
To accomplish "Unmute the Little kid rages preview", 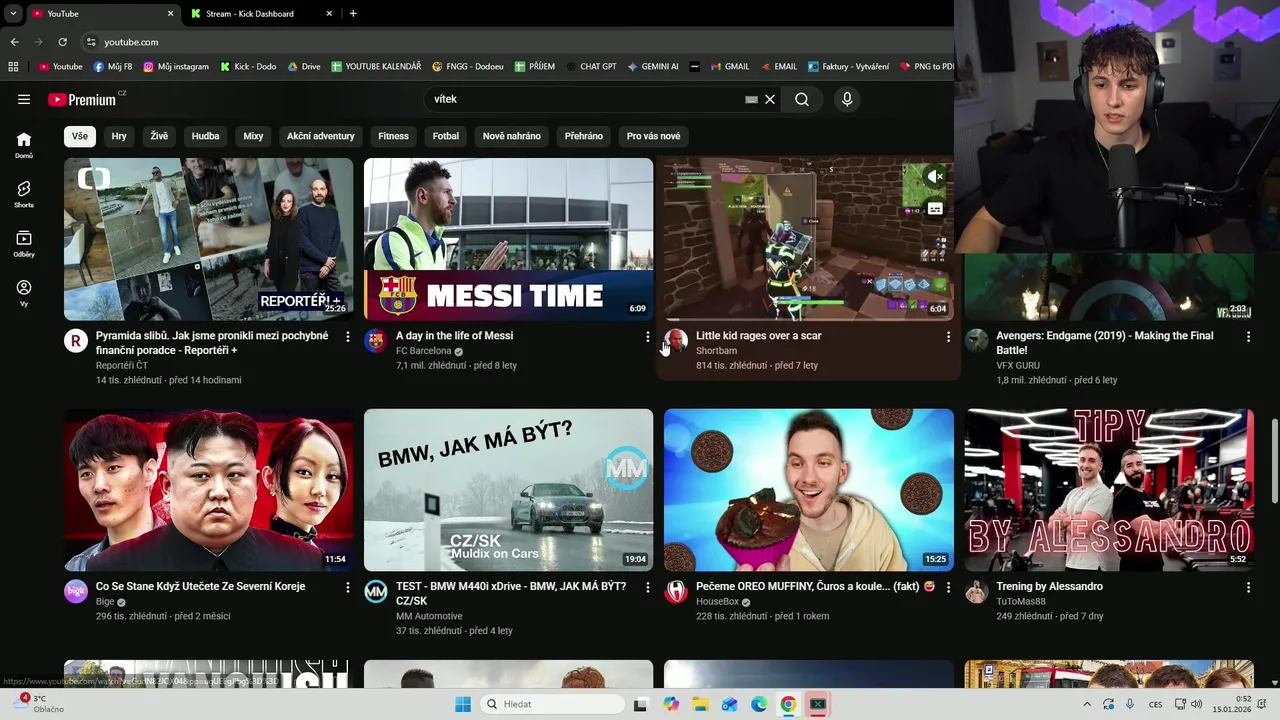I will coord(935,176).
